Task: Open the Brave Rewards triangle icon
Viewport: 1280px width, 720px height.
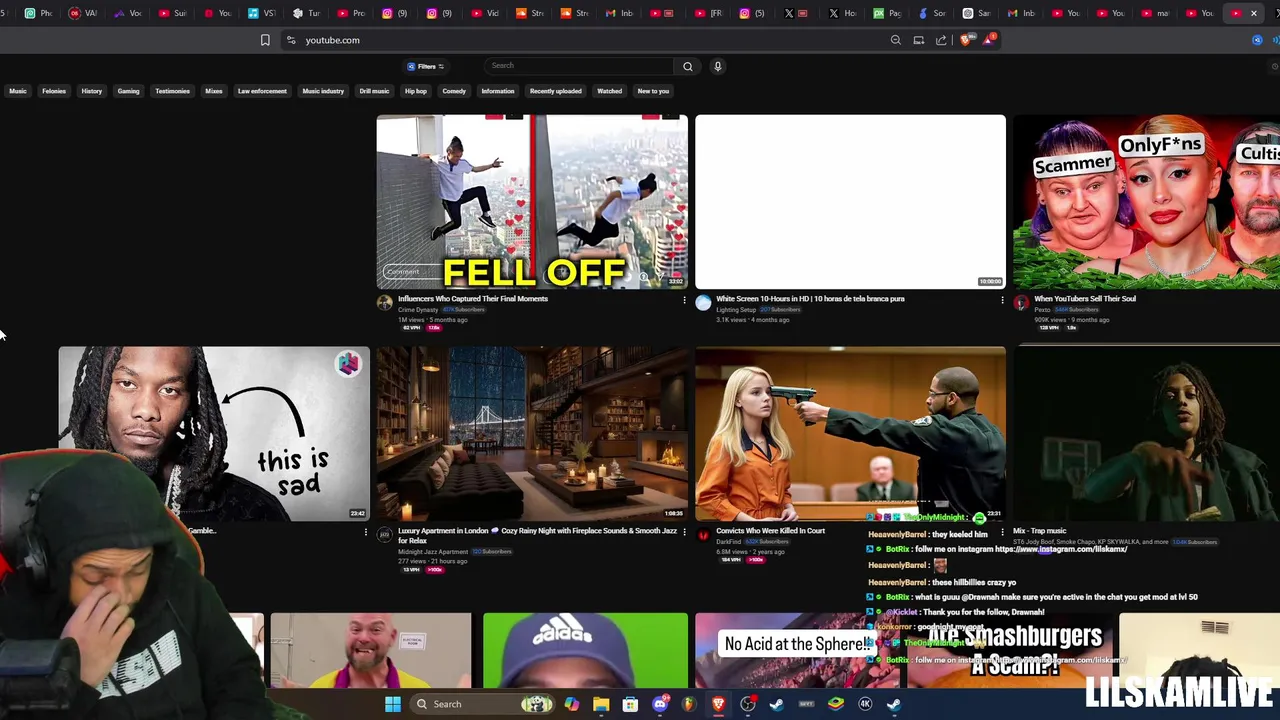Action: click(x=989, y=40)
